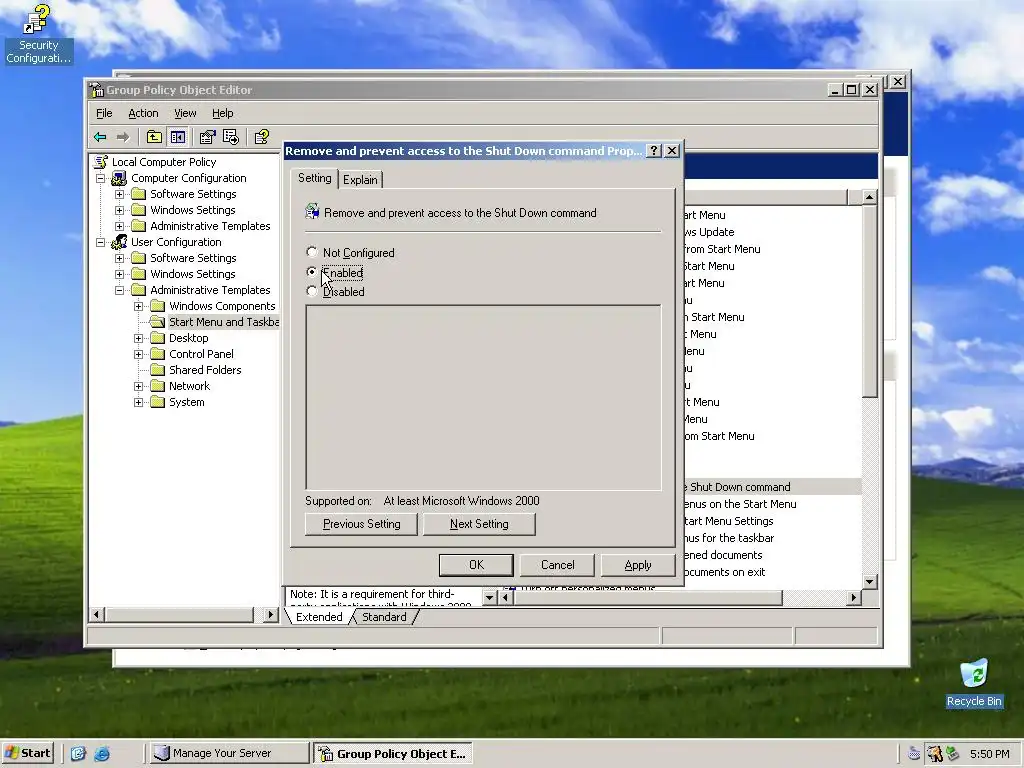Toggle the Show/Hide Console Tree icon
The height and width of the screenshot is (768, 1024).
tap(178, 137)
